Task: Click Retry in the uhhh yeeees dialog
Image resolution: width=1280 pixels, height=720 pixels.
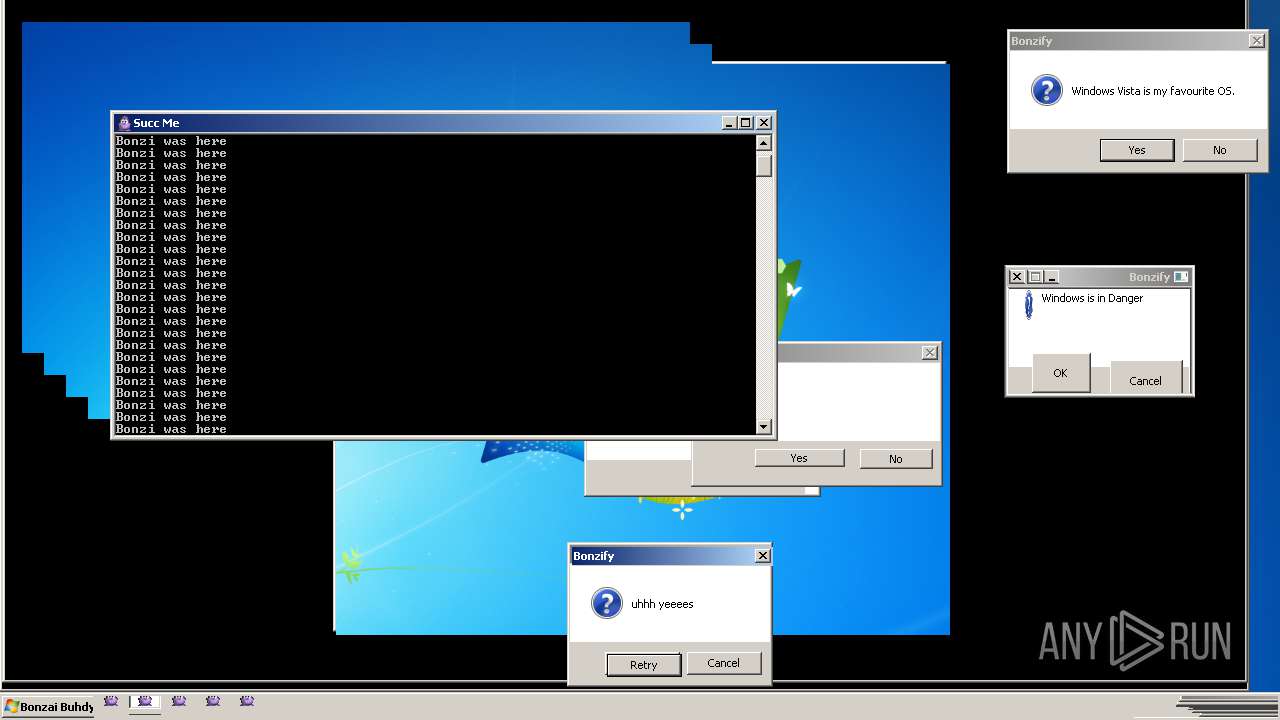Action: click(644, 665)
